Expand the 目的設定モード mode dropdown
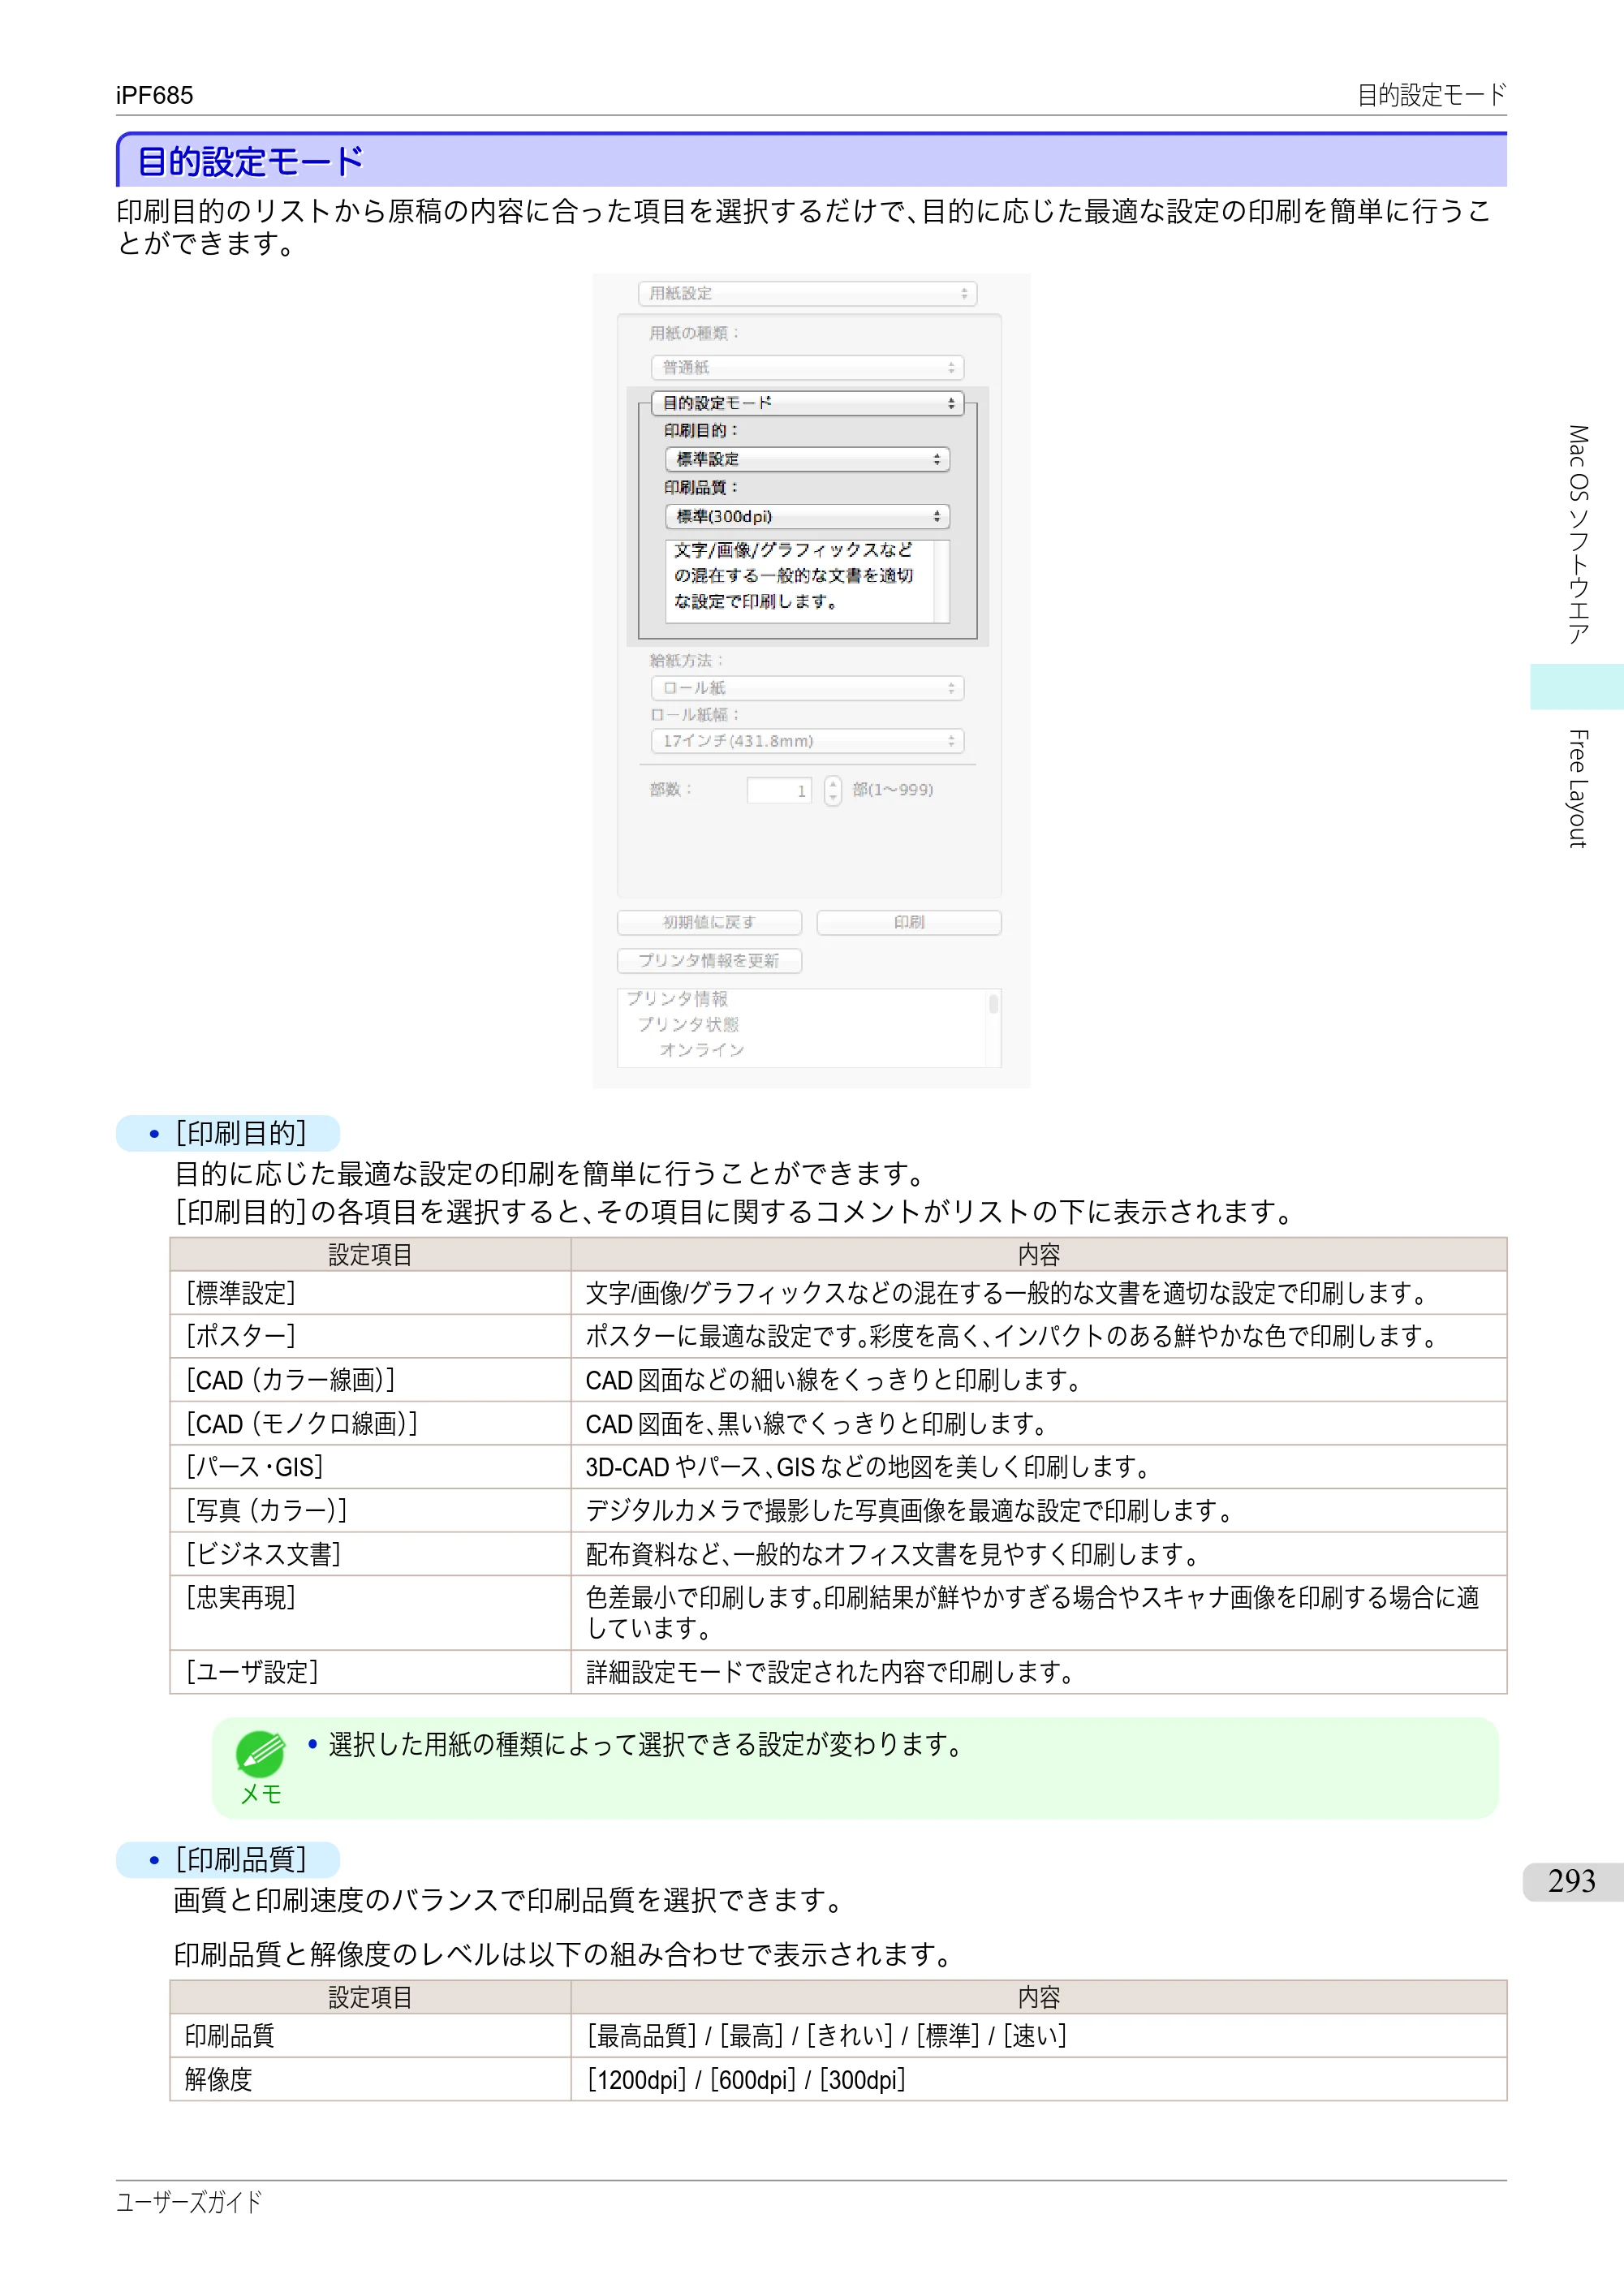The width and height of the screenshot is (1624, 2296). [807, 403]
